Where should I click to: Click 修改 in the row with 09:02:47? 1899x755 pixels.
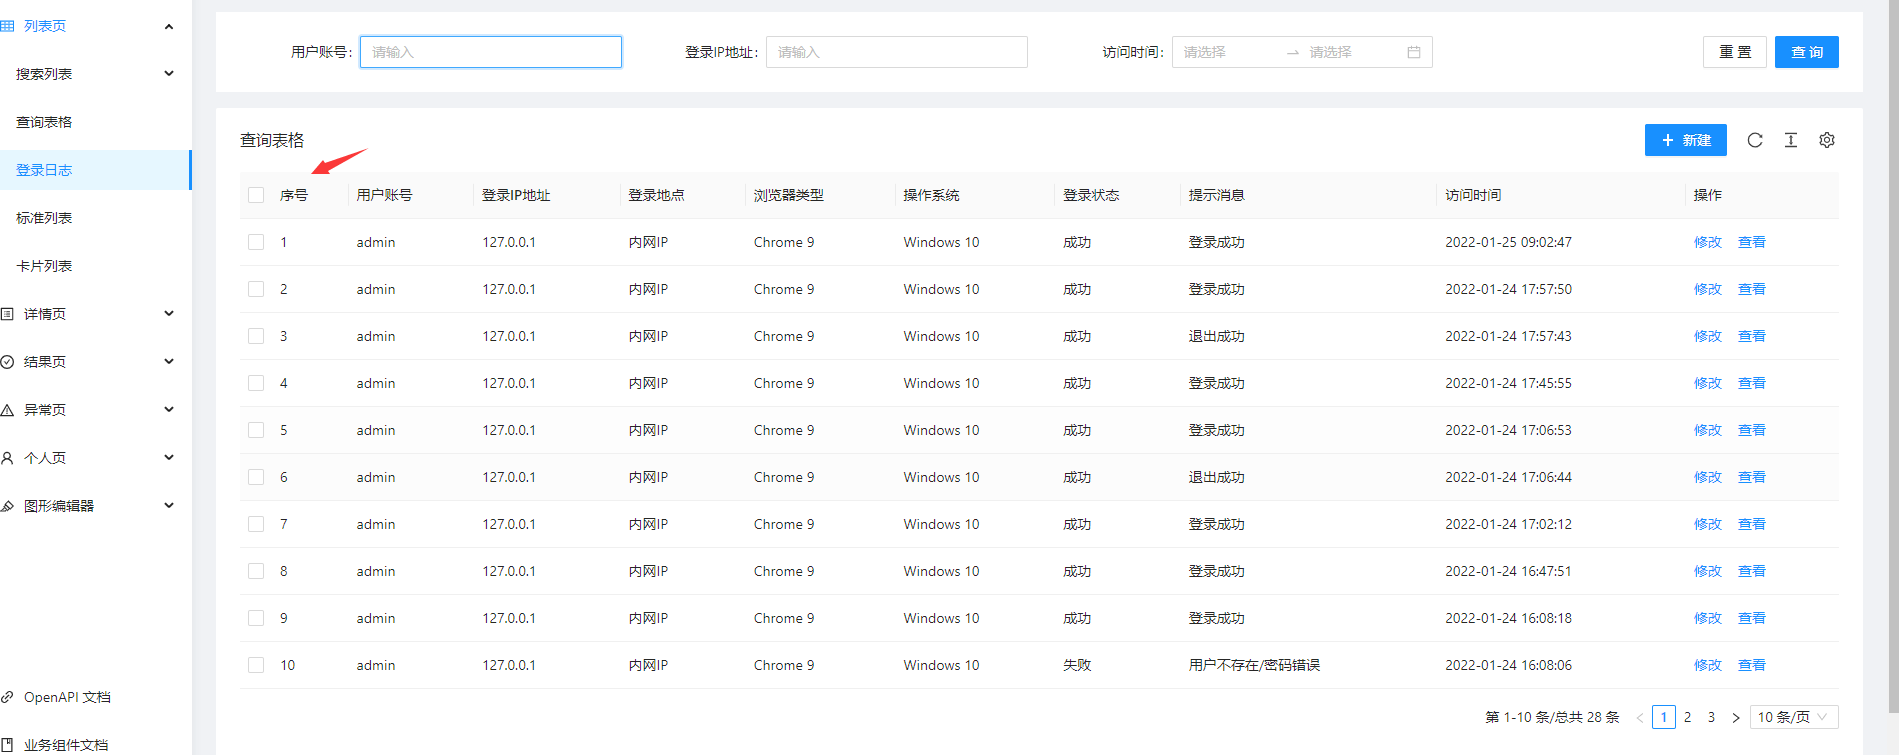(x=1708, y=242)
